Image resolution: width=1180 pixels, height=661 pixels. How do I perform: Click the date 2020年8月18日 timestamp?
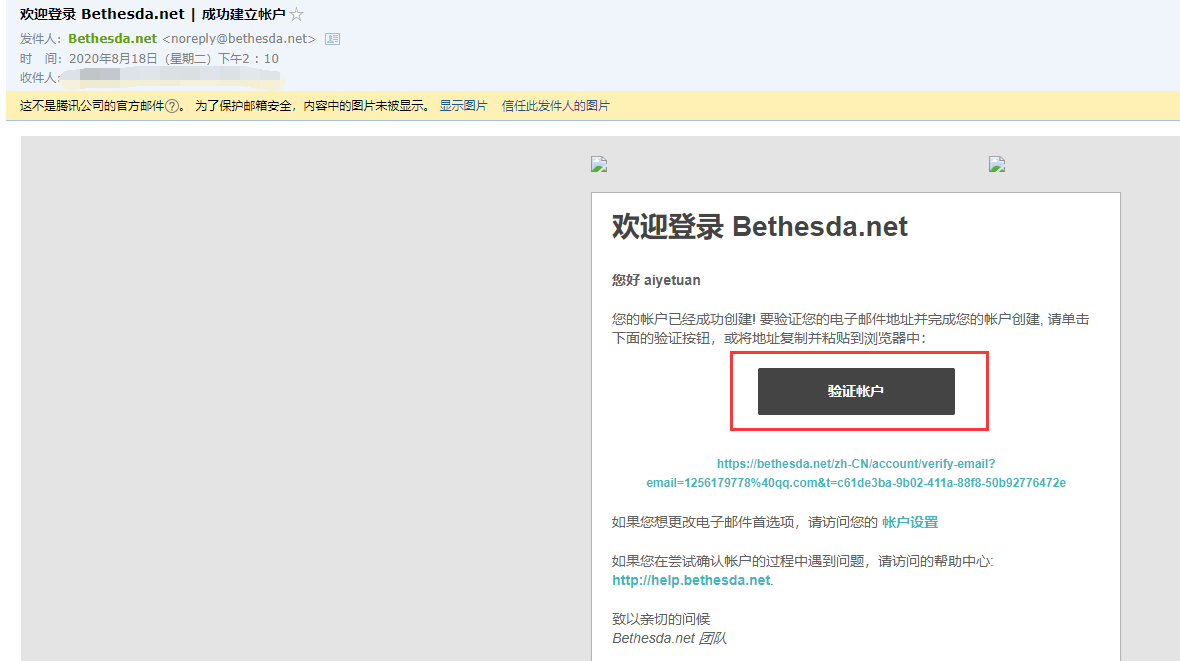[x=174, y=59]
